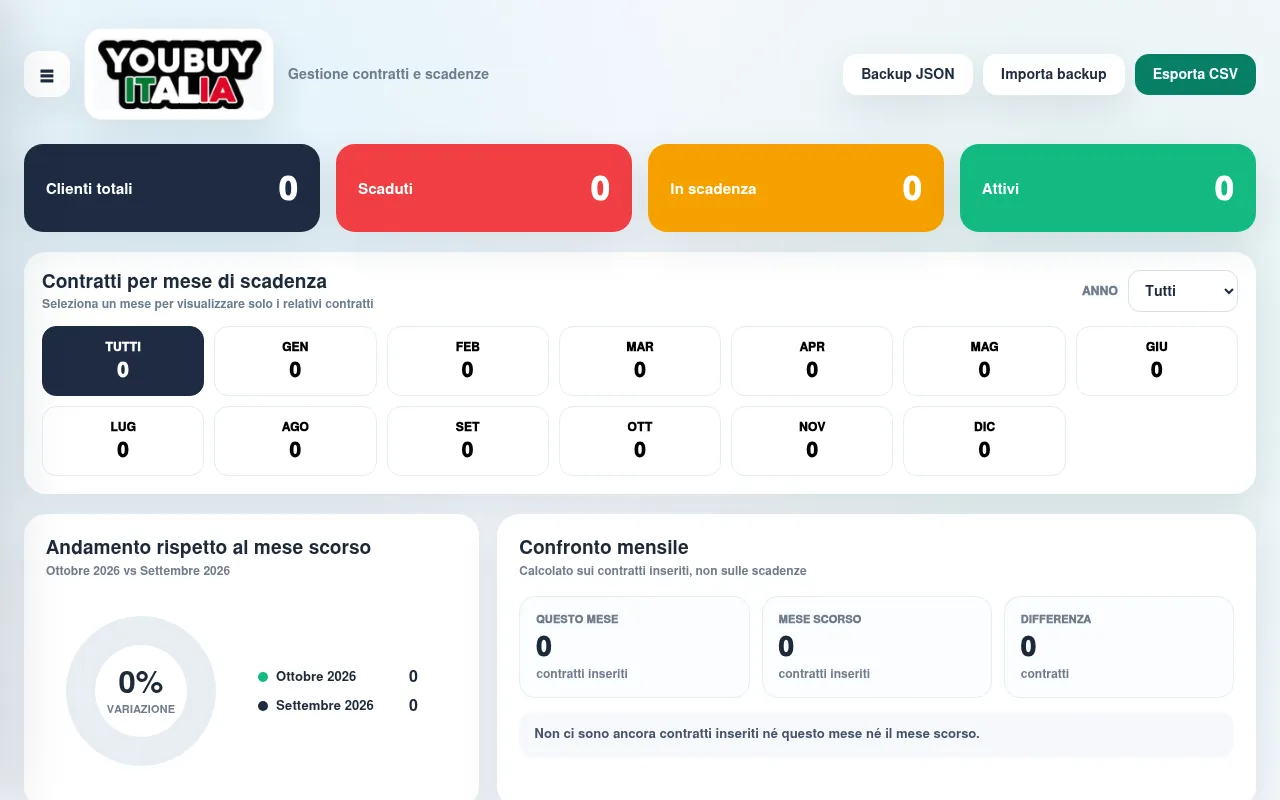
Task: Click the Confronto mensile heading
Action: coord(604,548)
